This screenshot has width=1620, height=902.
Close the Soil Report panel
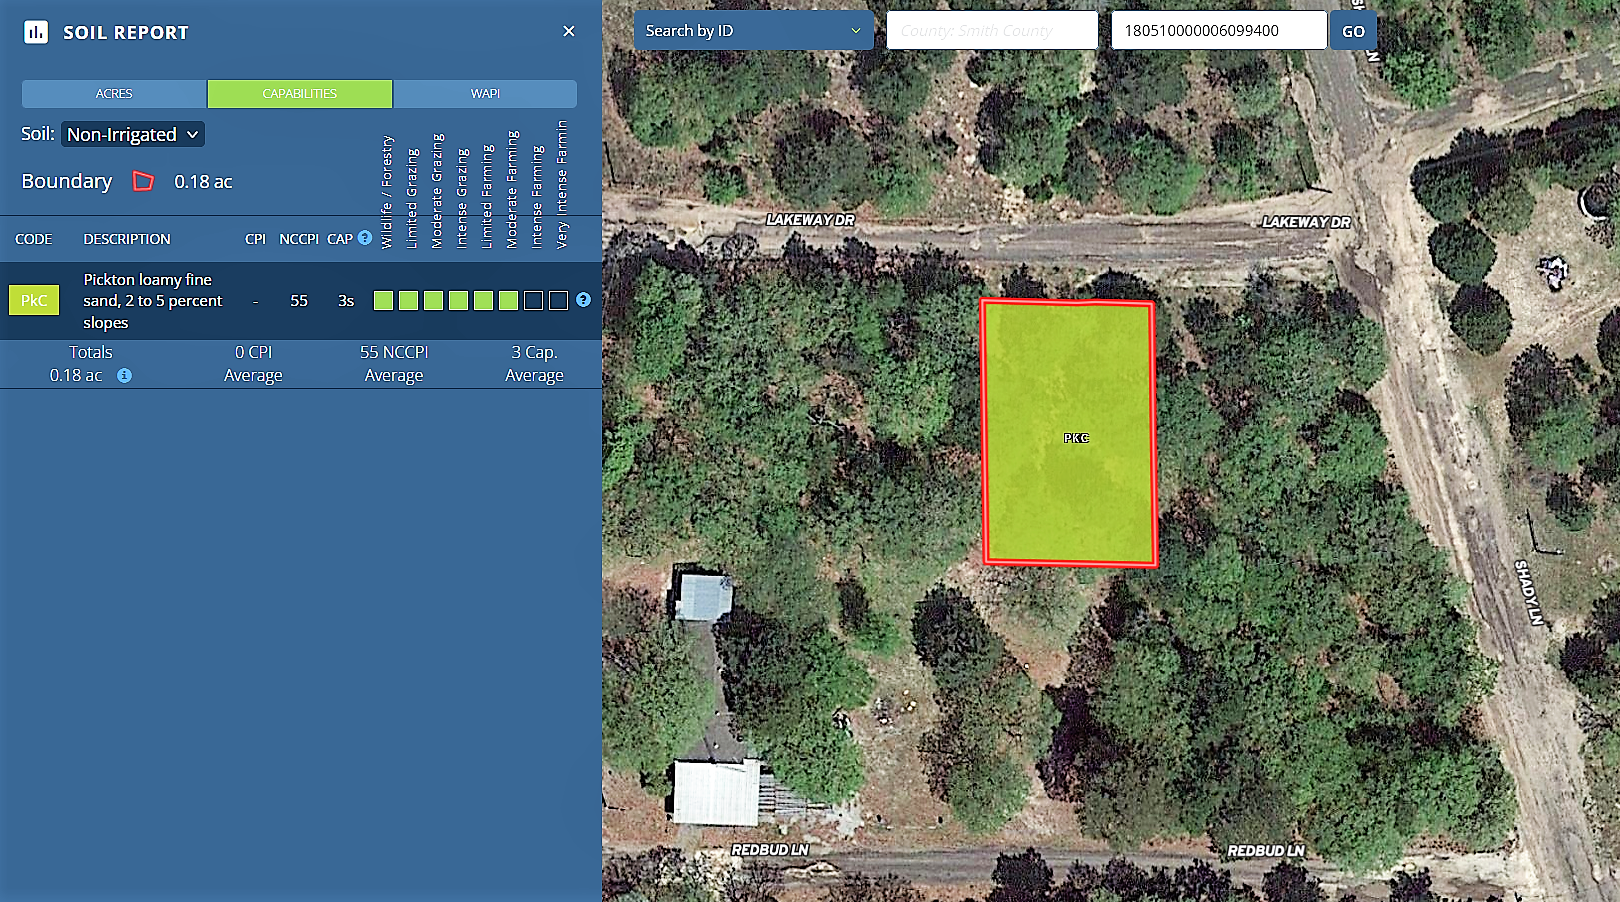pos(568,31)
